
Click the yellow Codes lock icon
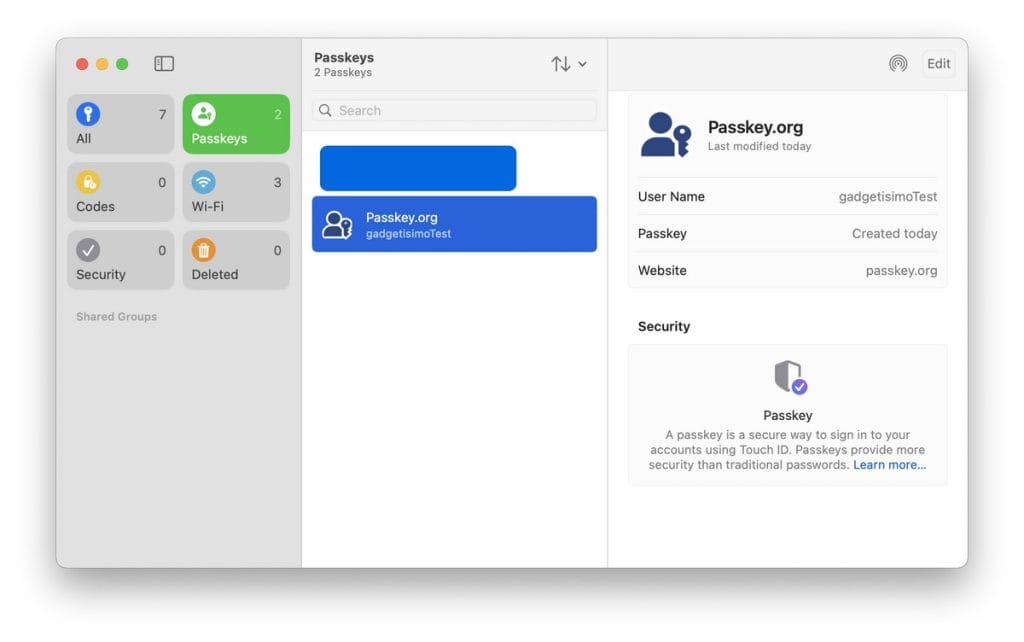pyautogui.click(x=88, y=182)
